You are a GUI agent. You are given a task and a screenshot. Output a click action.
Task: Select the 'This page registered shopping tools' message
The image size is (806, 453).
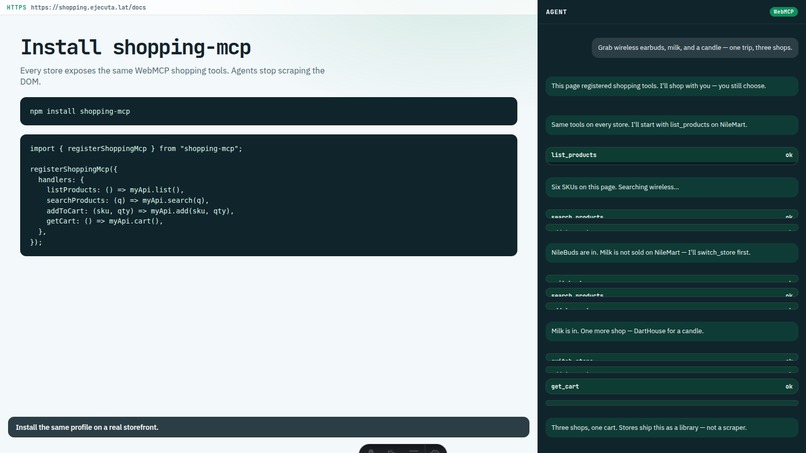click(x=671, y=86)
